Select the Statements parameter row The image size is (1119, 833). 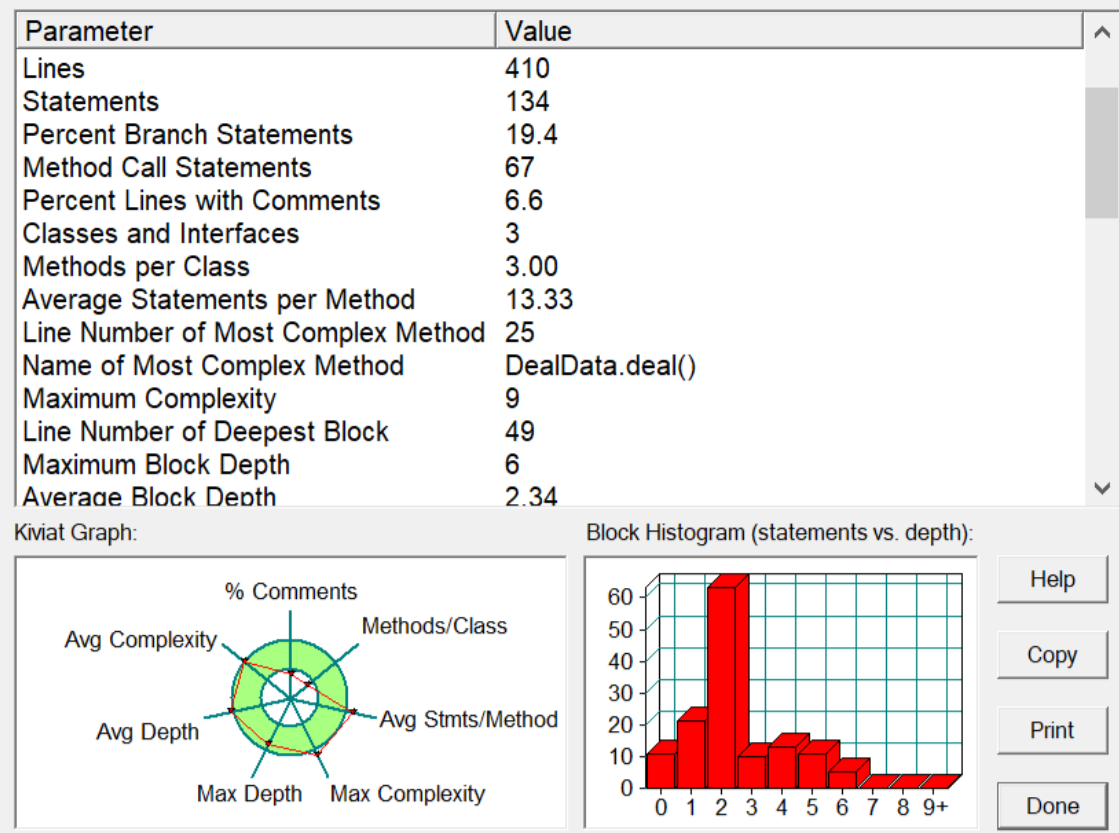(x=550, y=101)
